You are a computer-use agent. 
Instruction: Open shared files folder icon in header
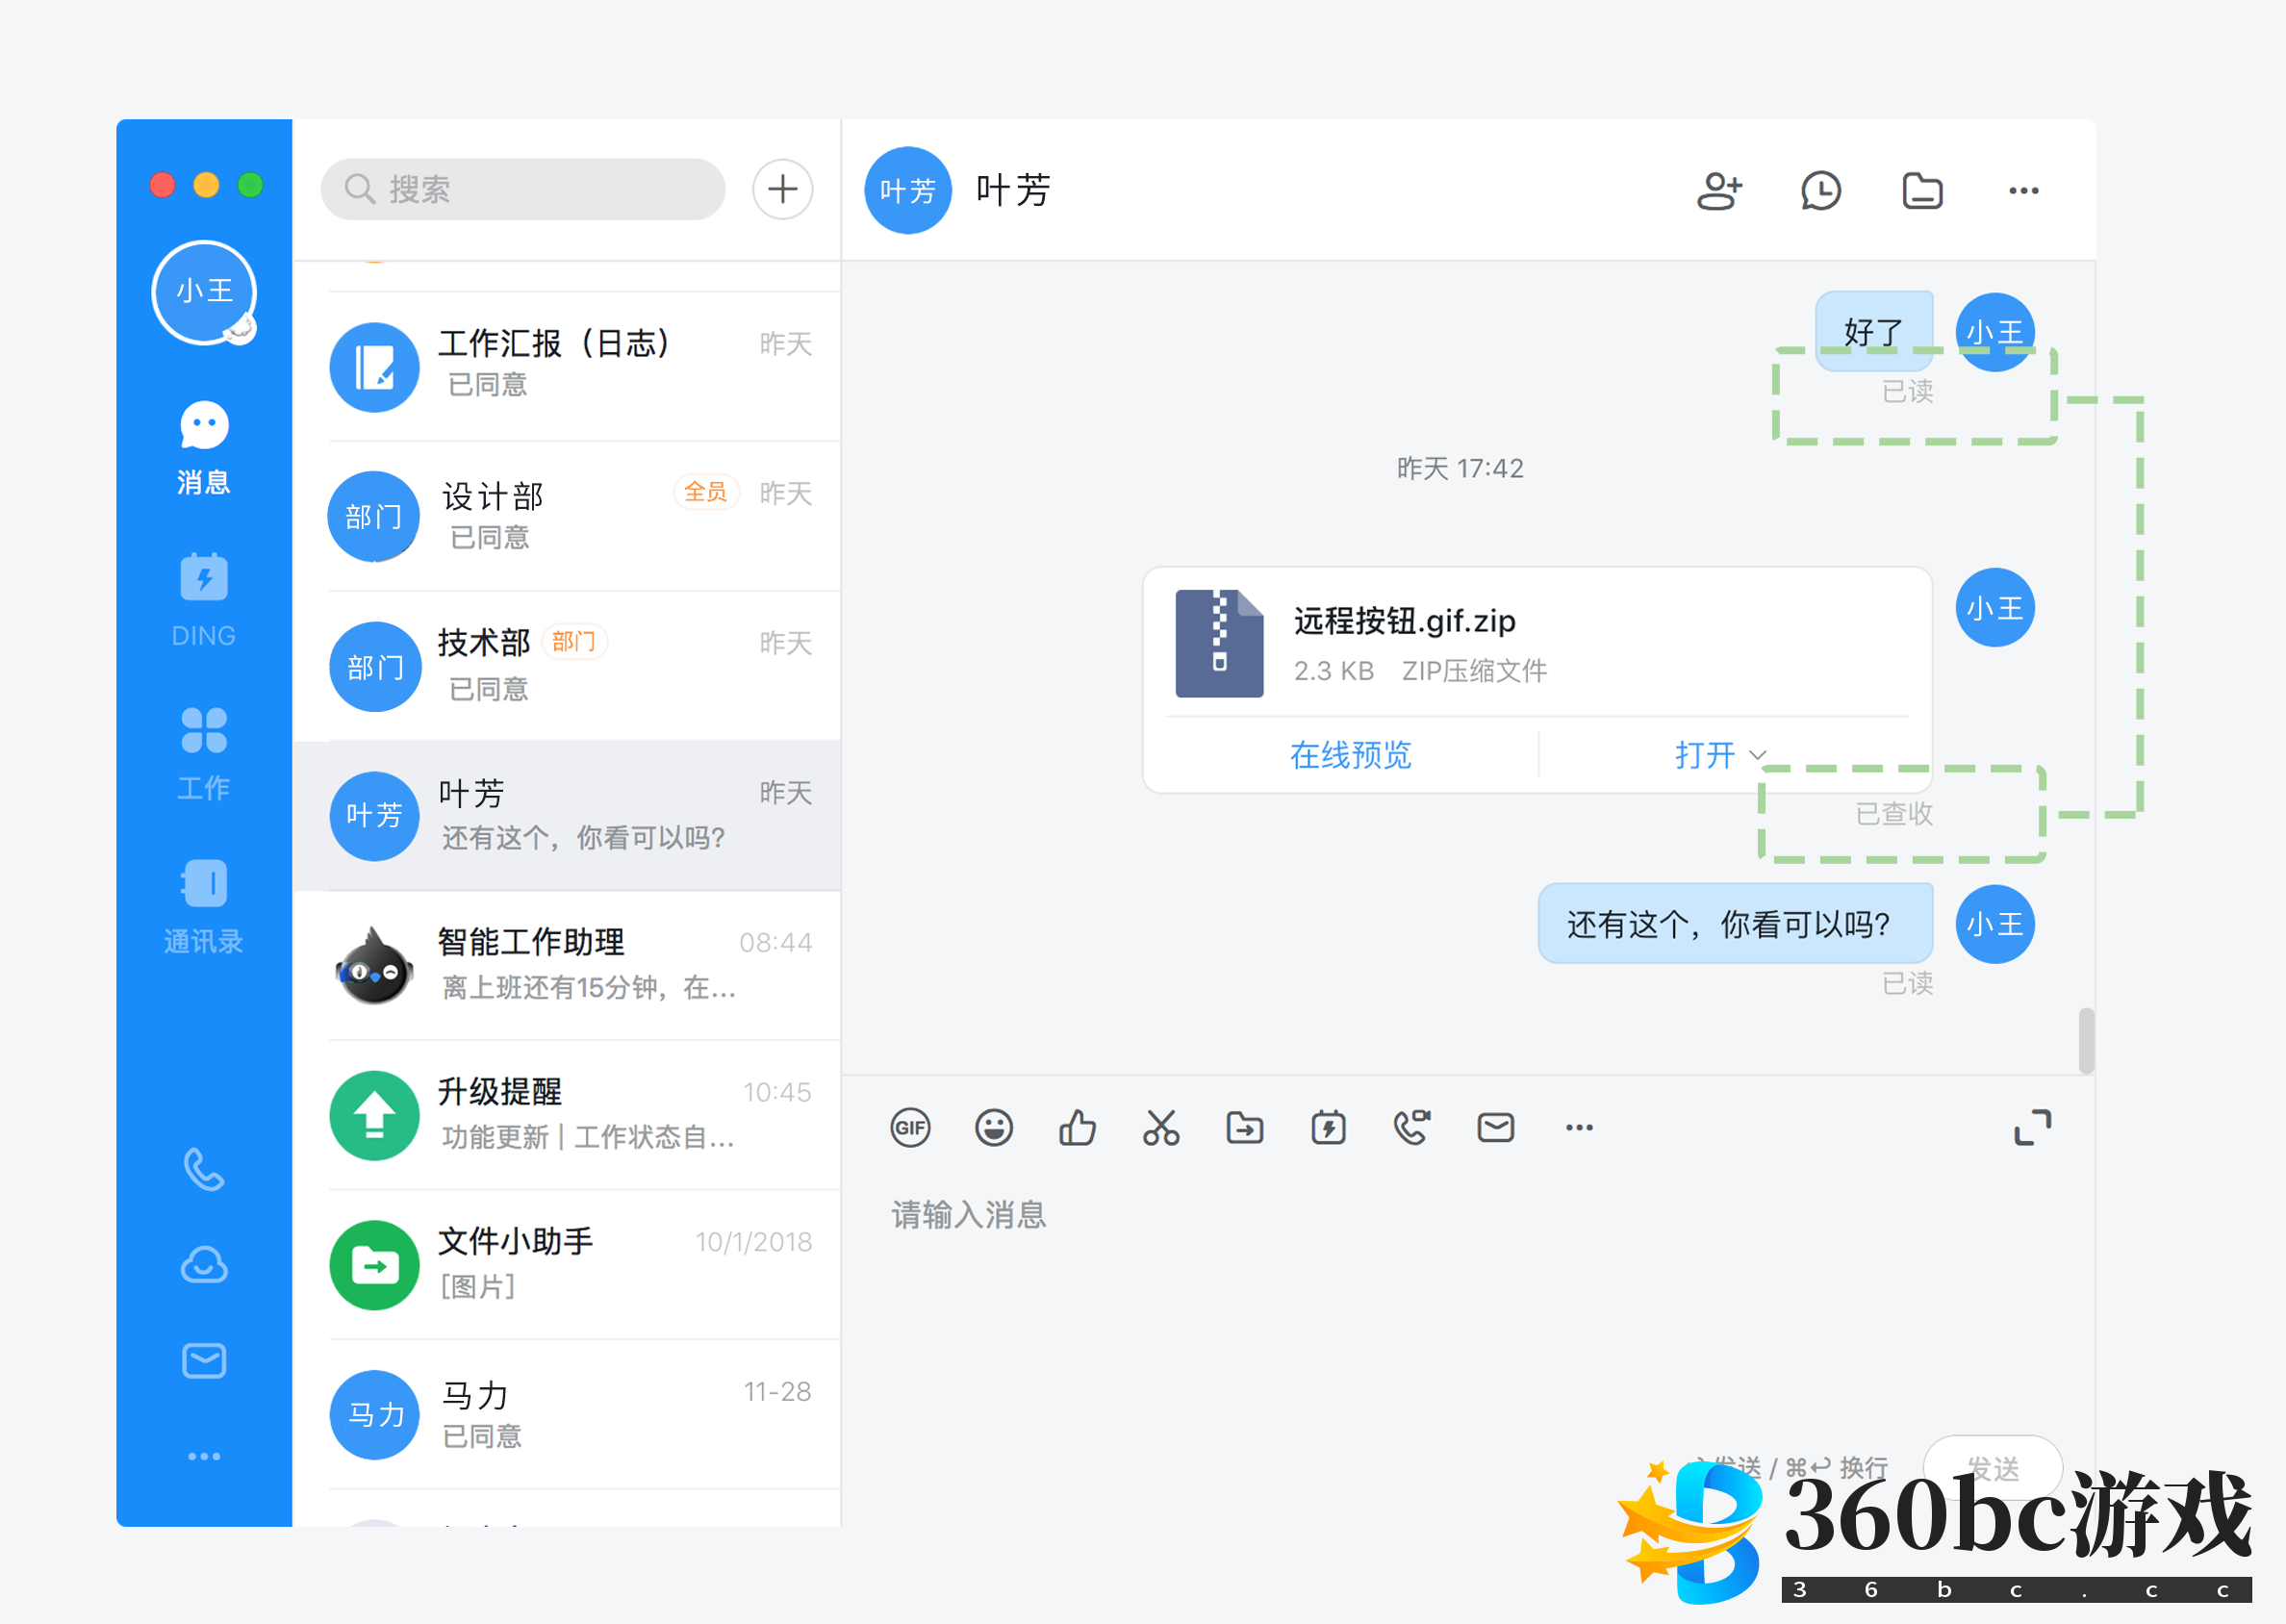(1922, 190)
